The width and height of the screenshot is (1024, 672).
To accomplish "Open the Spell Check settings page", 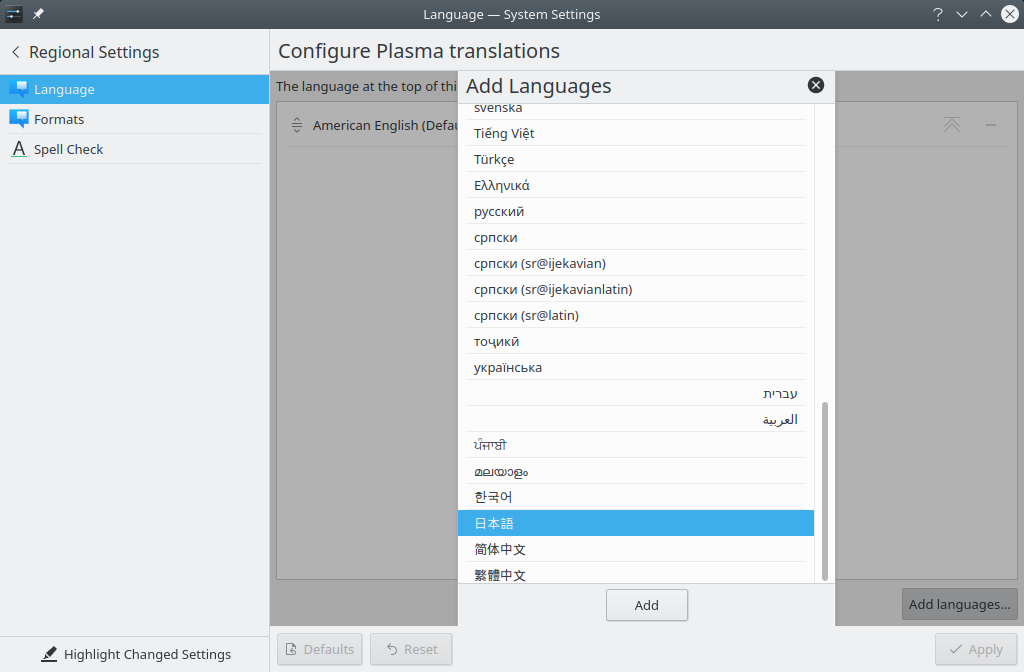I will click(135, 149).
